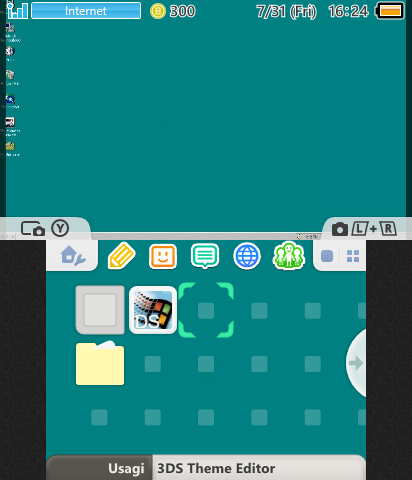Click the 16:24 clock time
Viewport: 412px width, 480px height.
point(348,11)
